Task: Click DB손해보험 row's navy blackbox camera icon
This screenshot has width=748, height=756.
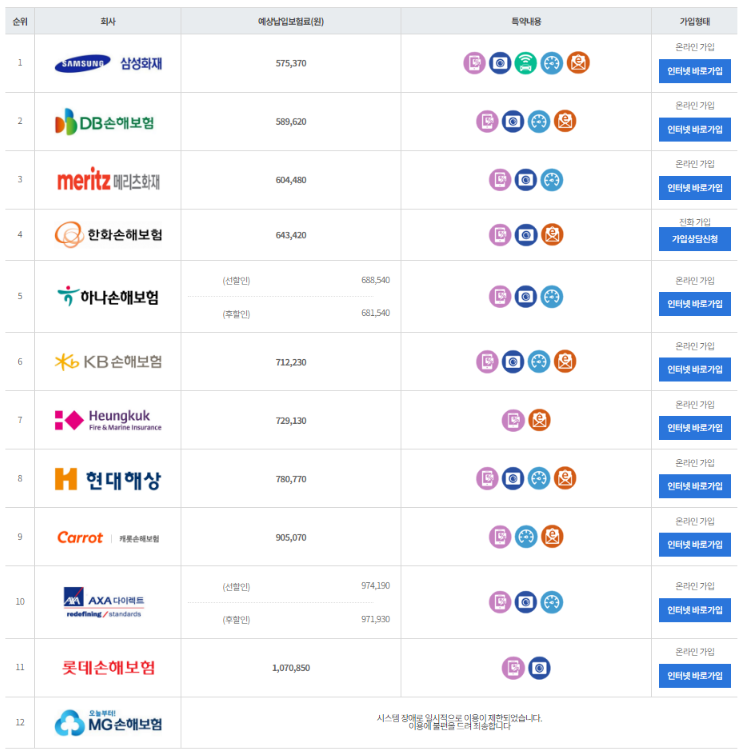Action: coord(513,122)
